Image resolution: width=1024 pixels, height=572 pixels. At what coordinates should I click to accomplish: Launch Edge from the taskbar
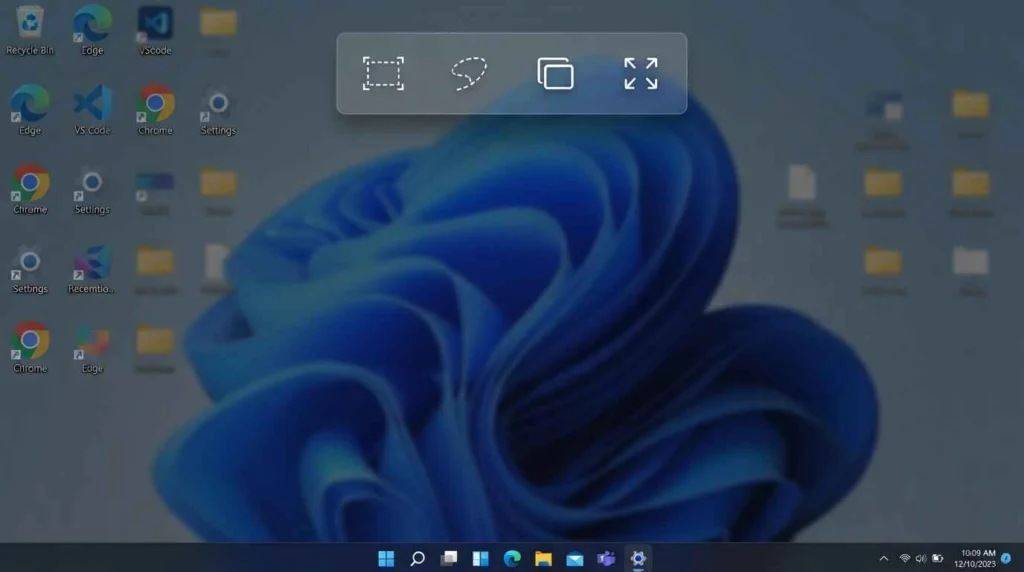pyautogui.click(x=512, y=558)
